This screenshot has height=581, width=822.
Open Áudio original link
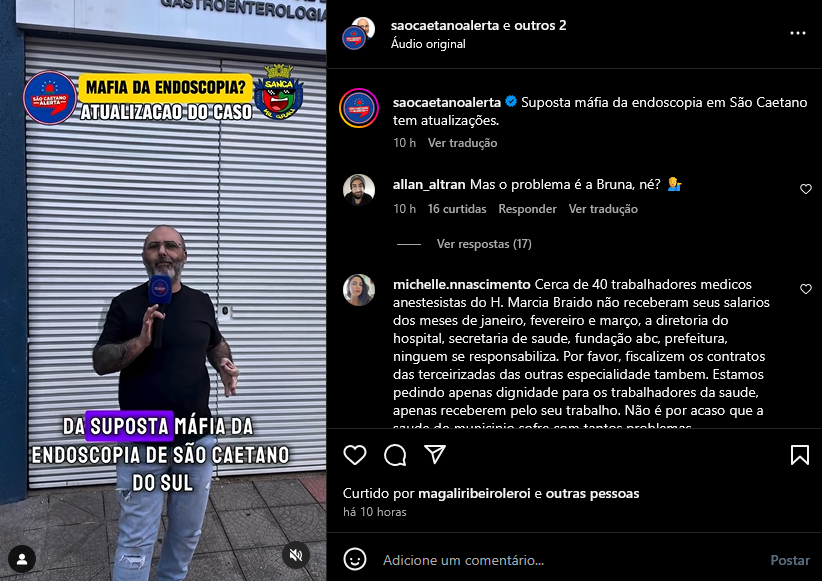428,44
